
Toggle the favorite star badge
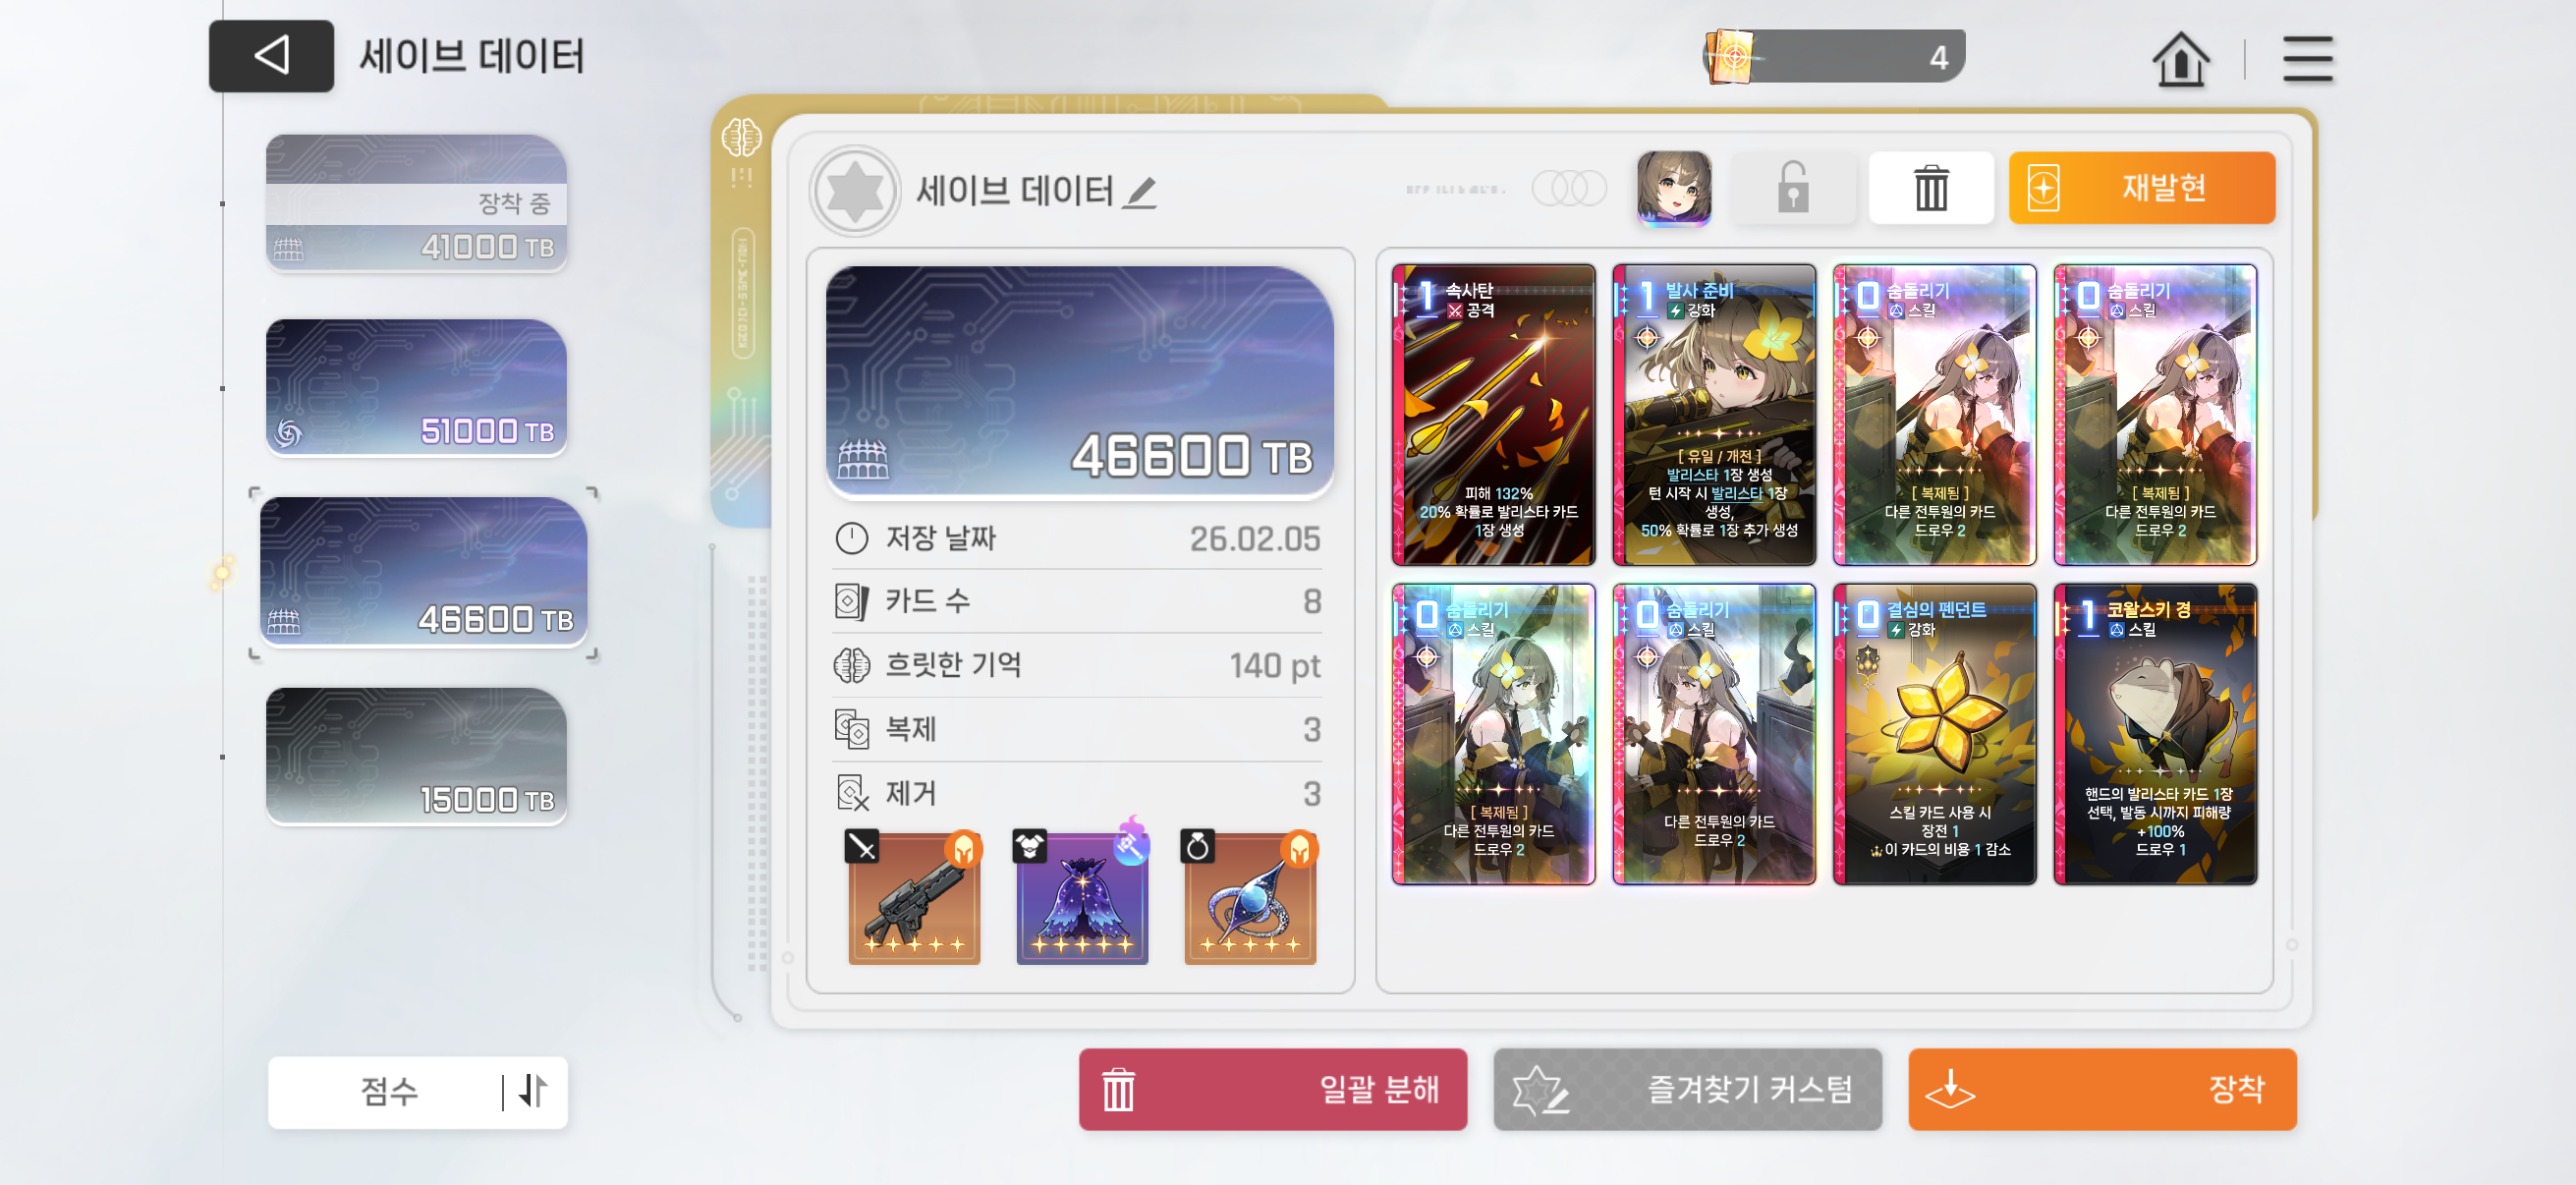[855, 191]
